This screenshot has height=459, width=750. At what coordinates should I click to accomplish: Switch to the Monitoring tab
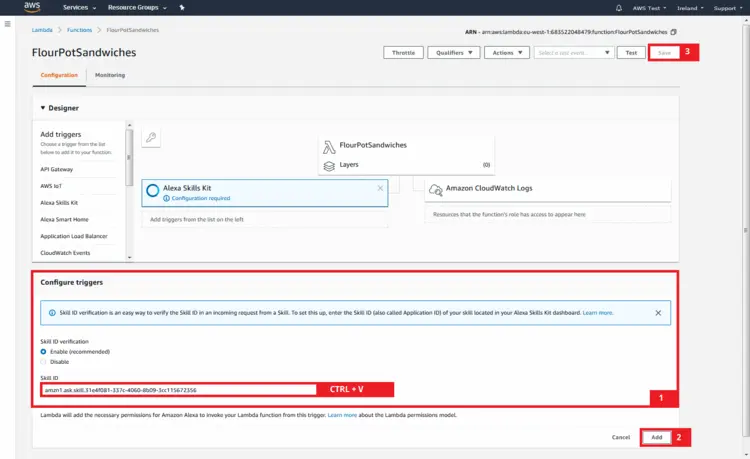pyautogui.click(x=110, y=75)
